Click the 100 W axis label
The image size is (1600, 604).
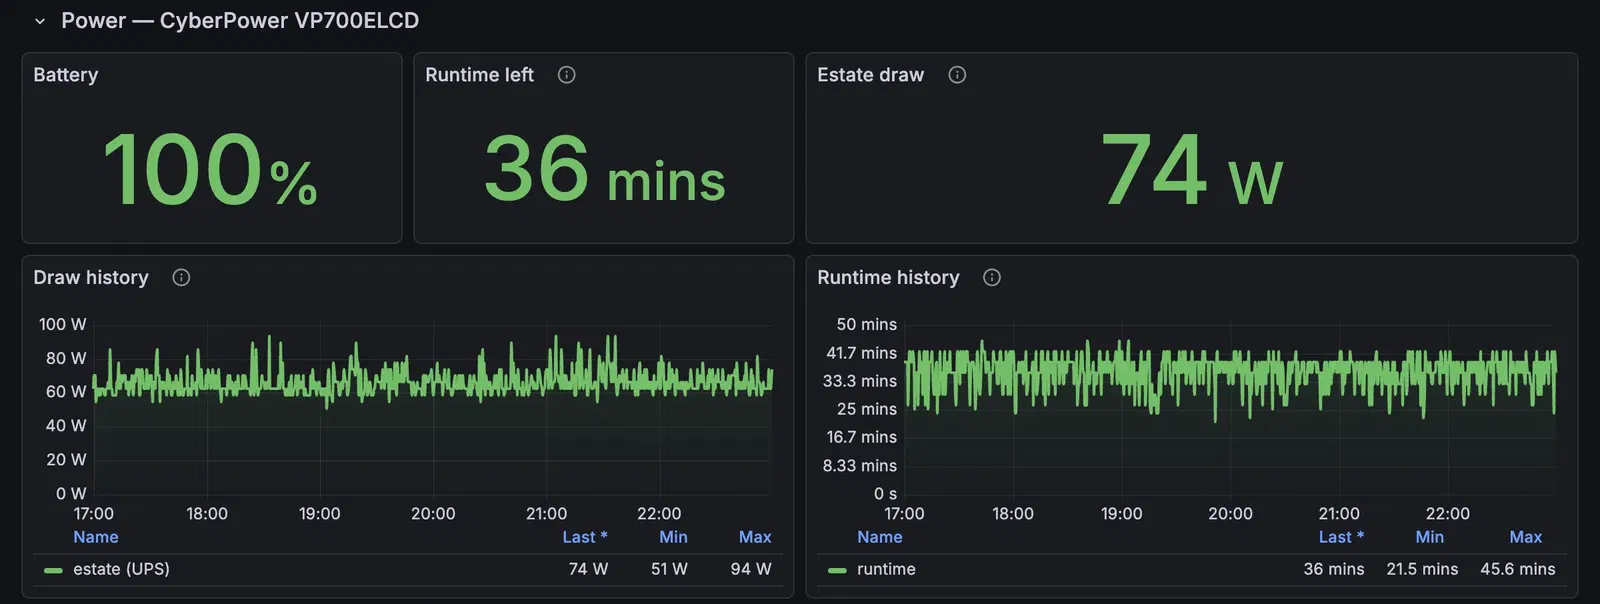pyautogui.click(x=63, y=324)
